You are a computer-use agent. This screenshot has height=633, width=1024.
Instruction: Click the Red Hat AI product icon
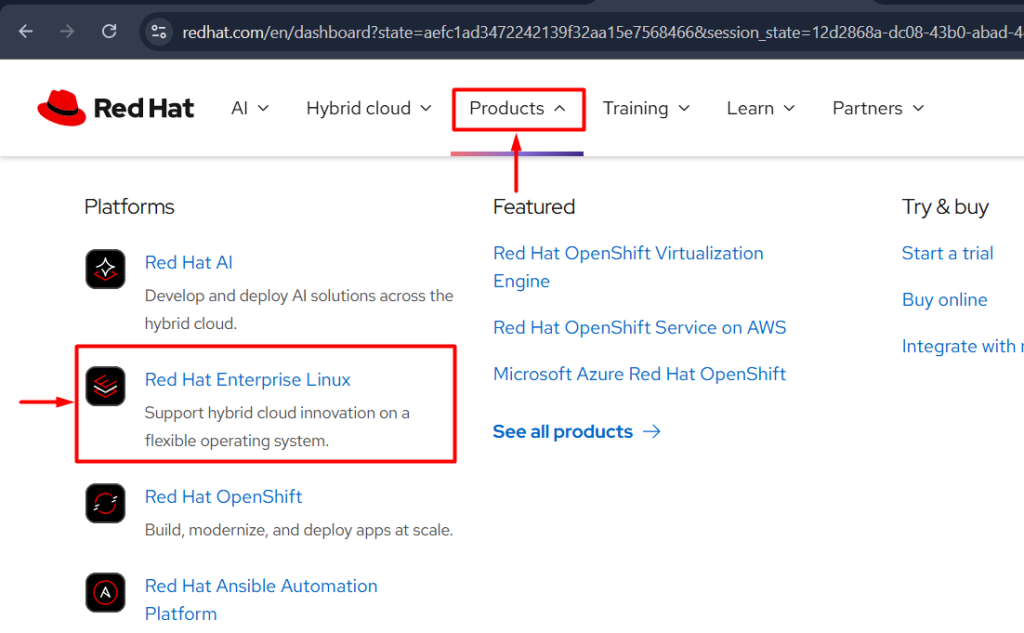[105, 269]
